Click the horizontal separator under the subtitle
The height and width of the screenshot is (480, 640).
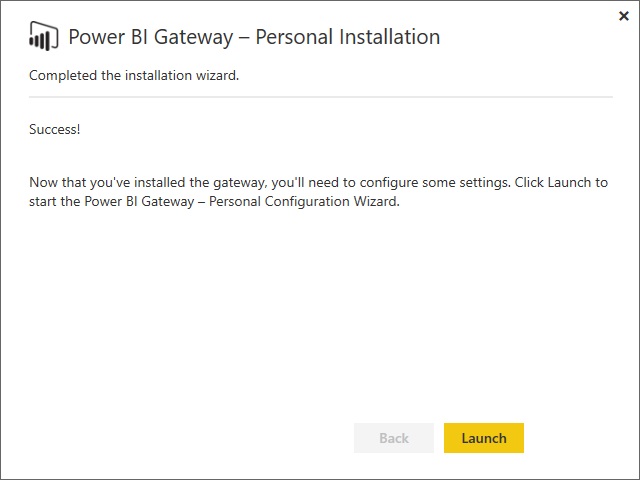click(x=320, y=97)
